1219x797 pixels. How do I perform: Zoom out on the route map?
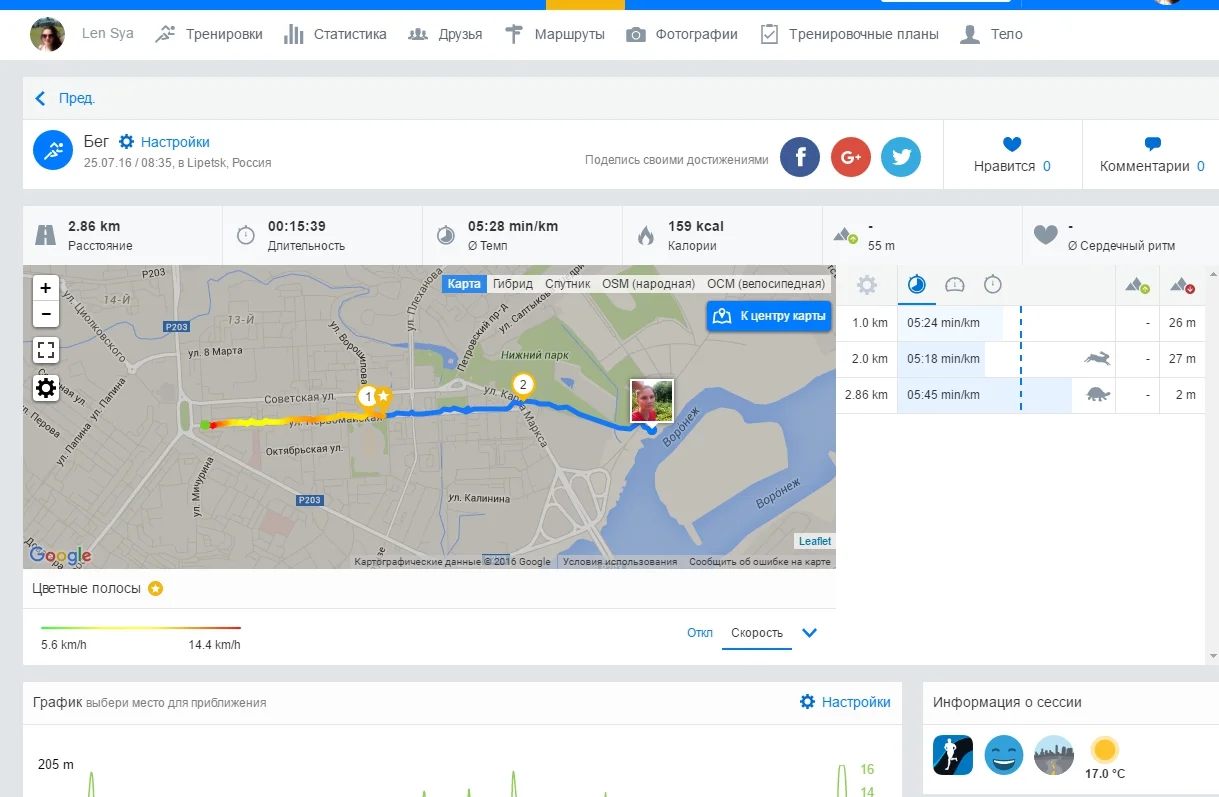(46, 314)
